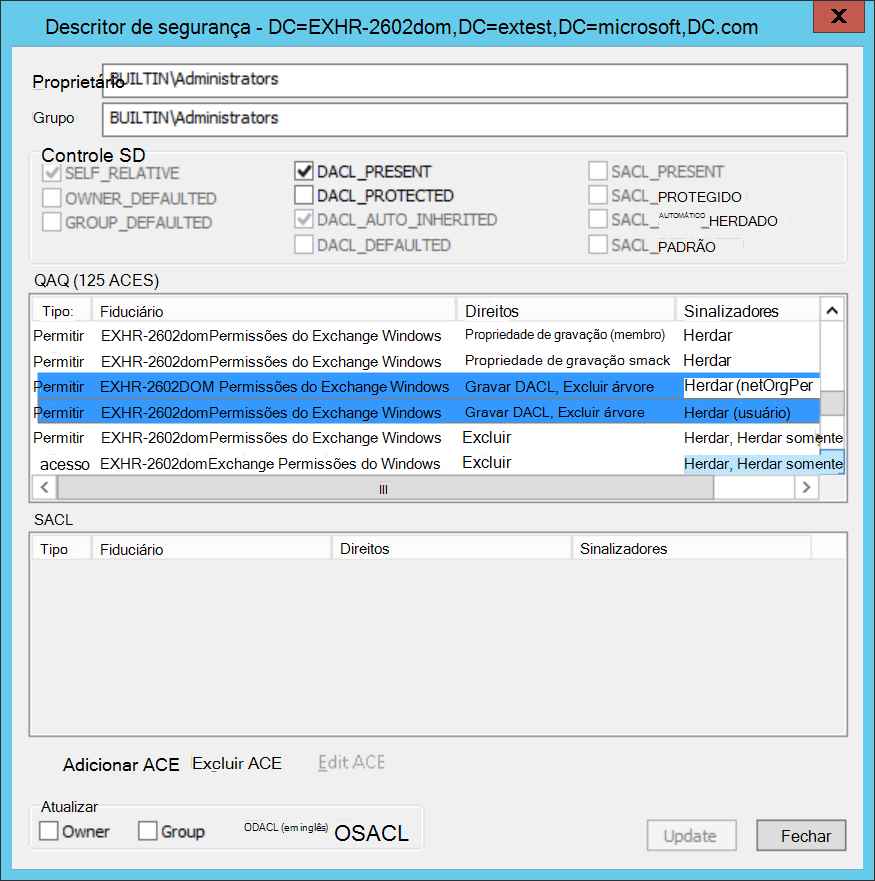Viewport: 875px width, 881px height.
Task: Click DACL horizontal scroll right arrow
Action: (806, 487)
